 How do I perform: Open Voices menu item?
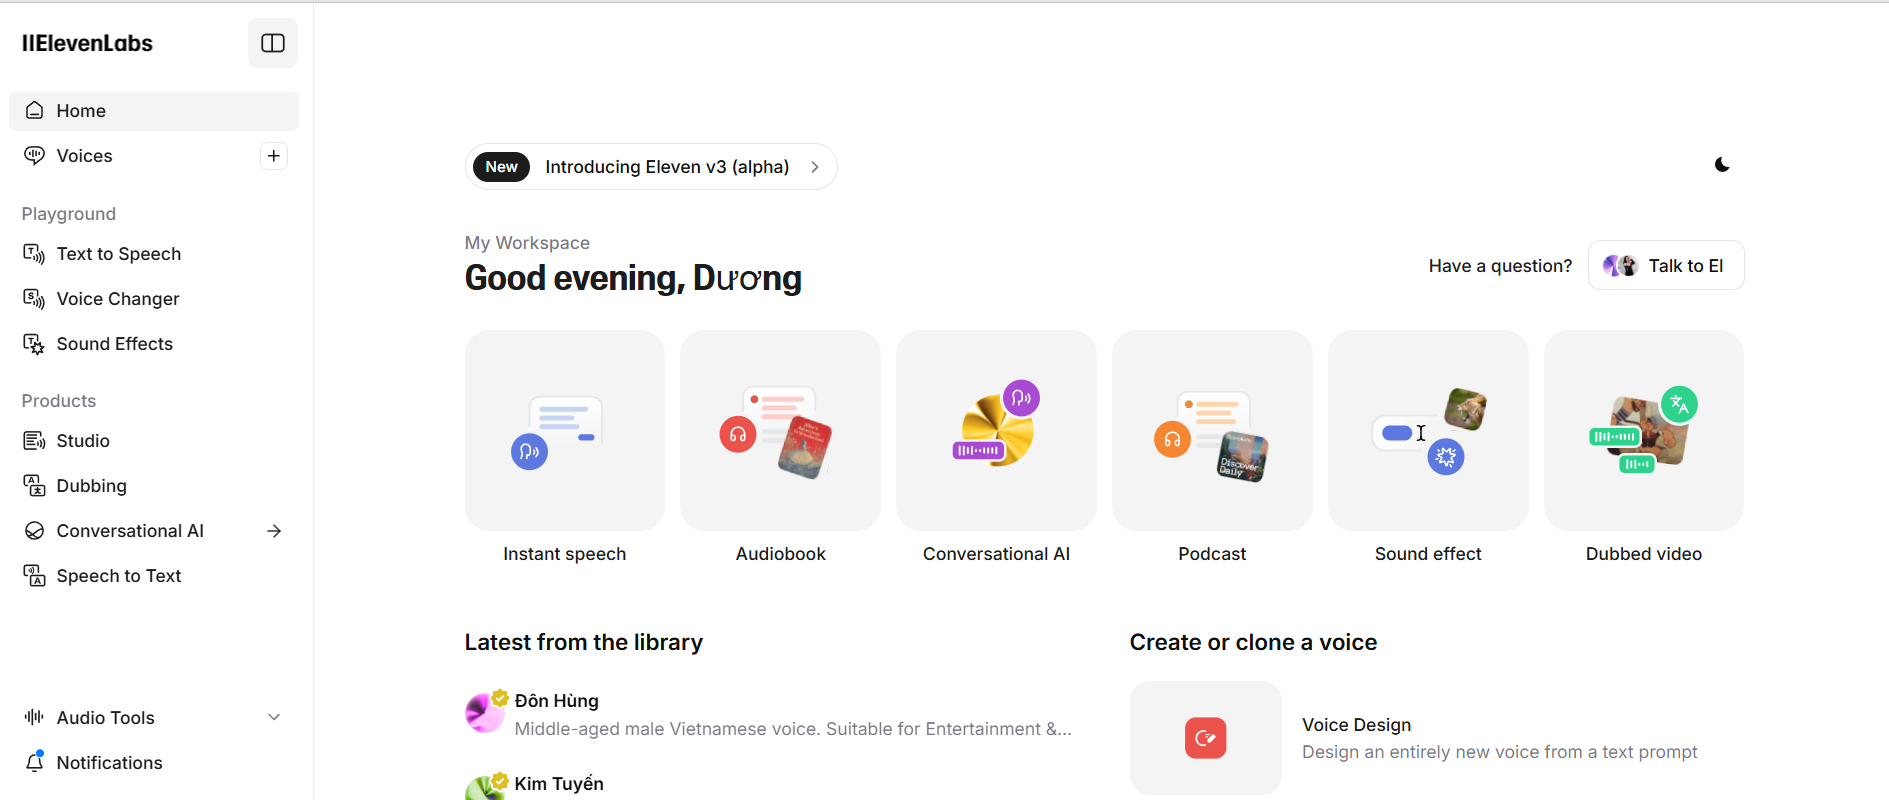click(84, 156)
